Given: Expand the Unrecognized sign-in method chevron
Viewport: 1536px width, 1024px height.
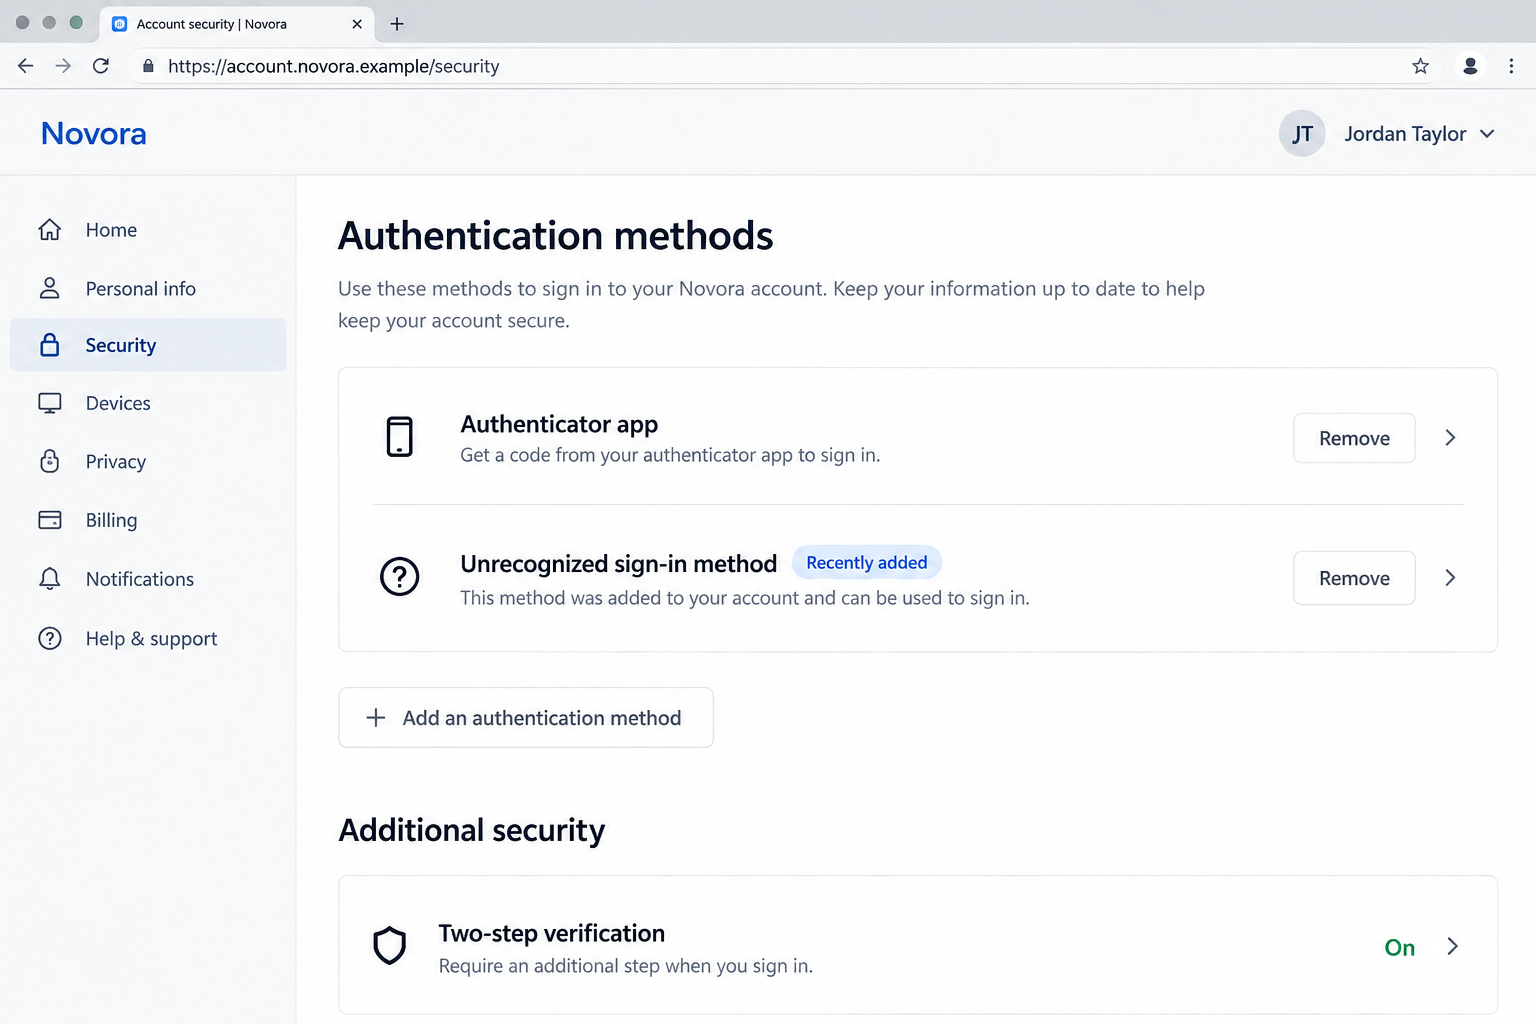Looking at the screenshot, I should [1450, 578].
